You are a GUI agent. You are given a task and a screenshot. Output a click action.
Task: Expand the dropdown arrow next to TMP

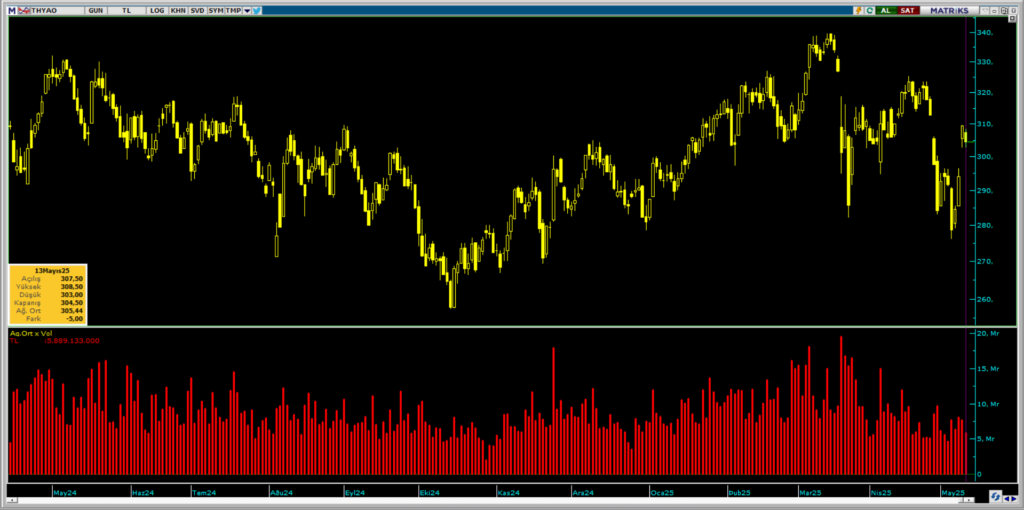click(x=246, y=9)
